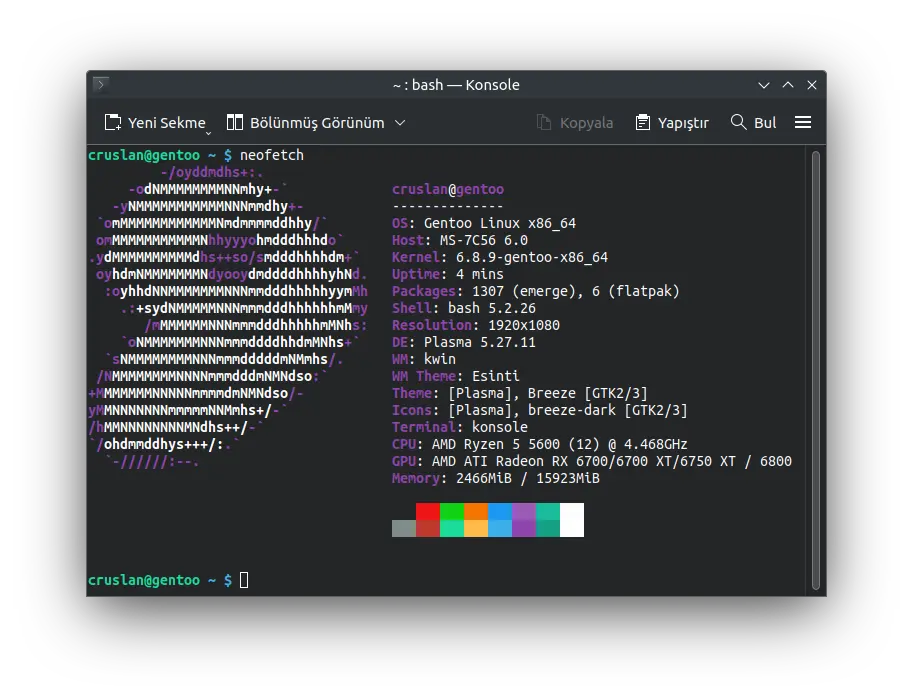Minimize the Konsole window
The image size is (913, 699).
pyautogui.click(x=764, y=85)
